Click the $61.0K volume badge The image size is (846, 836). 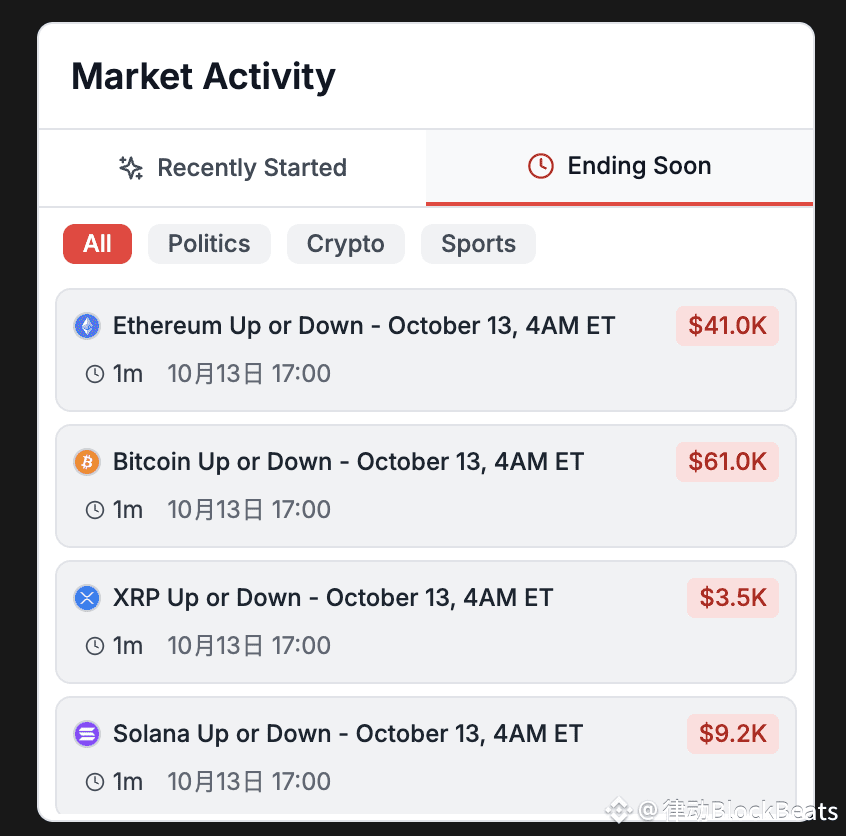(x=727, y=462)
